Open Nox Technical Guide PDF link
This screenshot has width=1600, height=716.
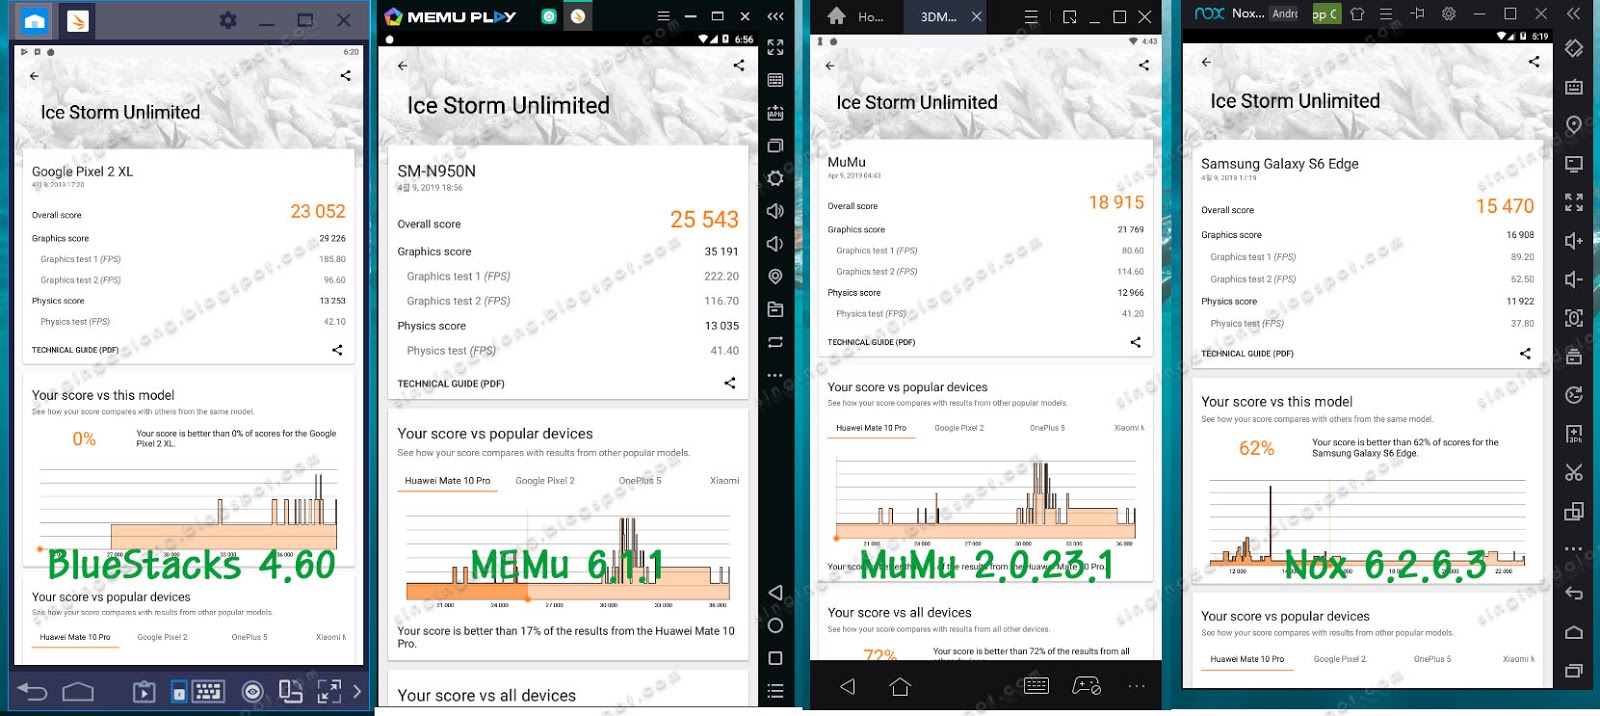tap(1247, 354)
